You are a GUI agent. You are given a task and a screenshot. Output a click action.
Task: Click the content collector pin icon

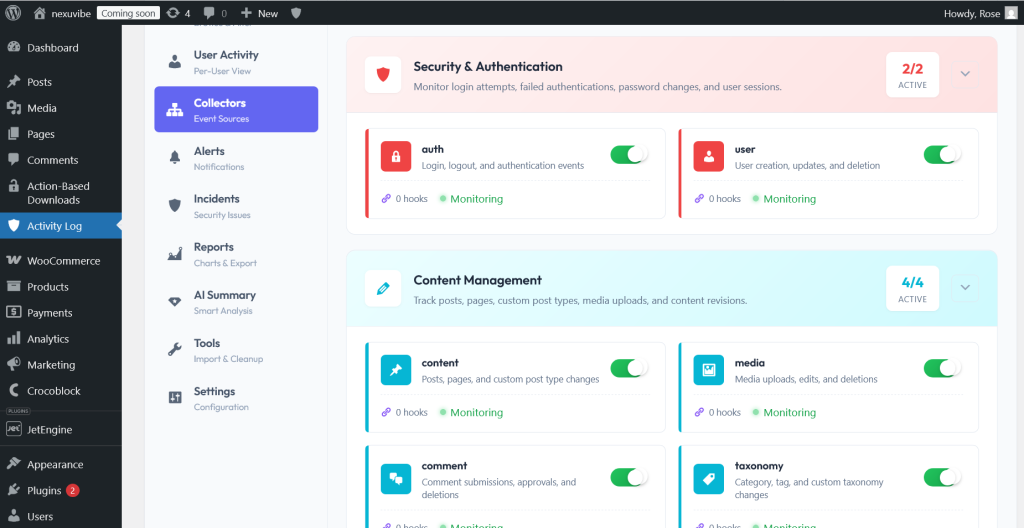pos(396,371)
